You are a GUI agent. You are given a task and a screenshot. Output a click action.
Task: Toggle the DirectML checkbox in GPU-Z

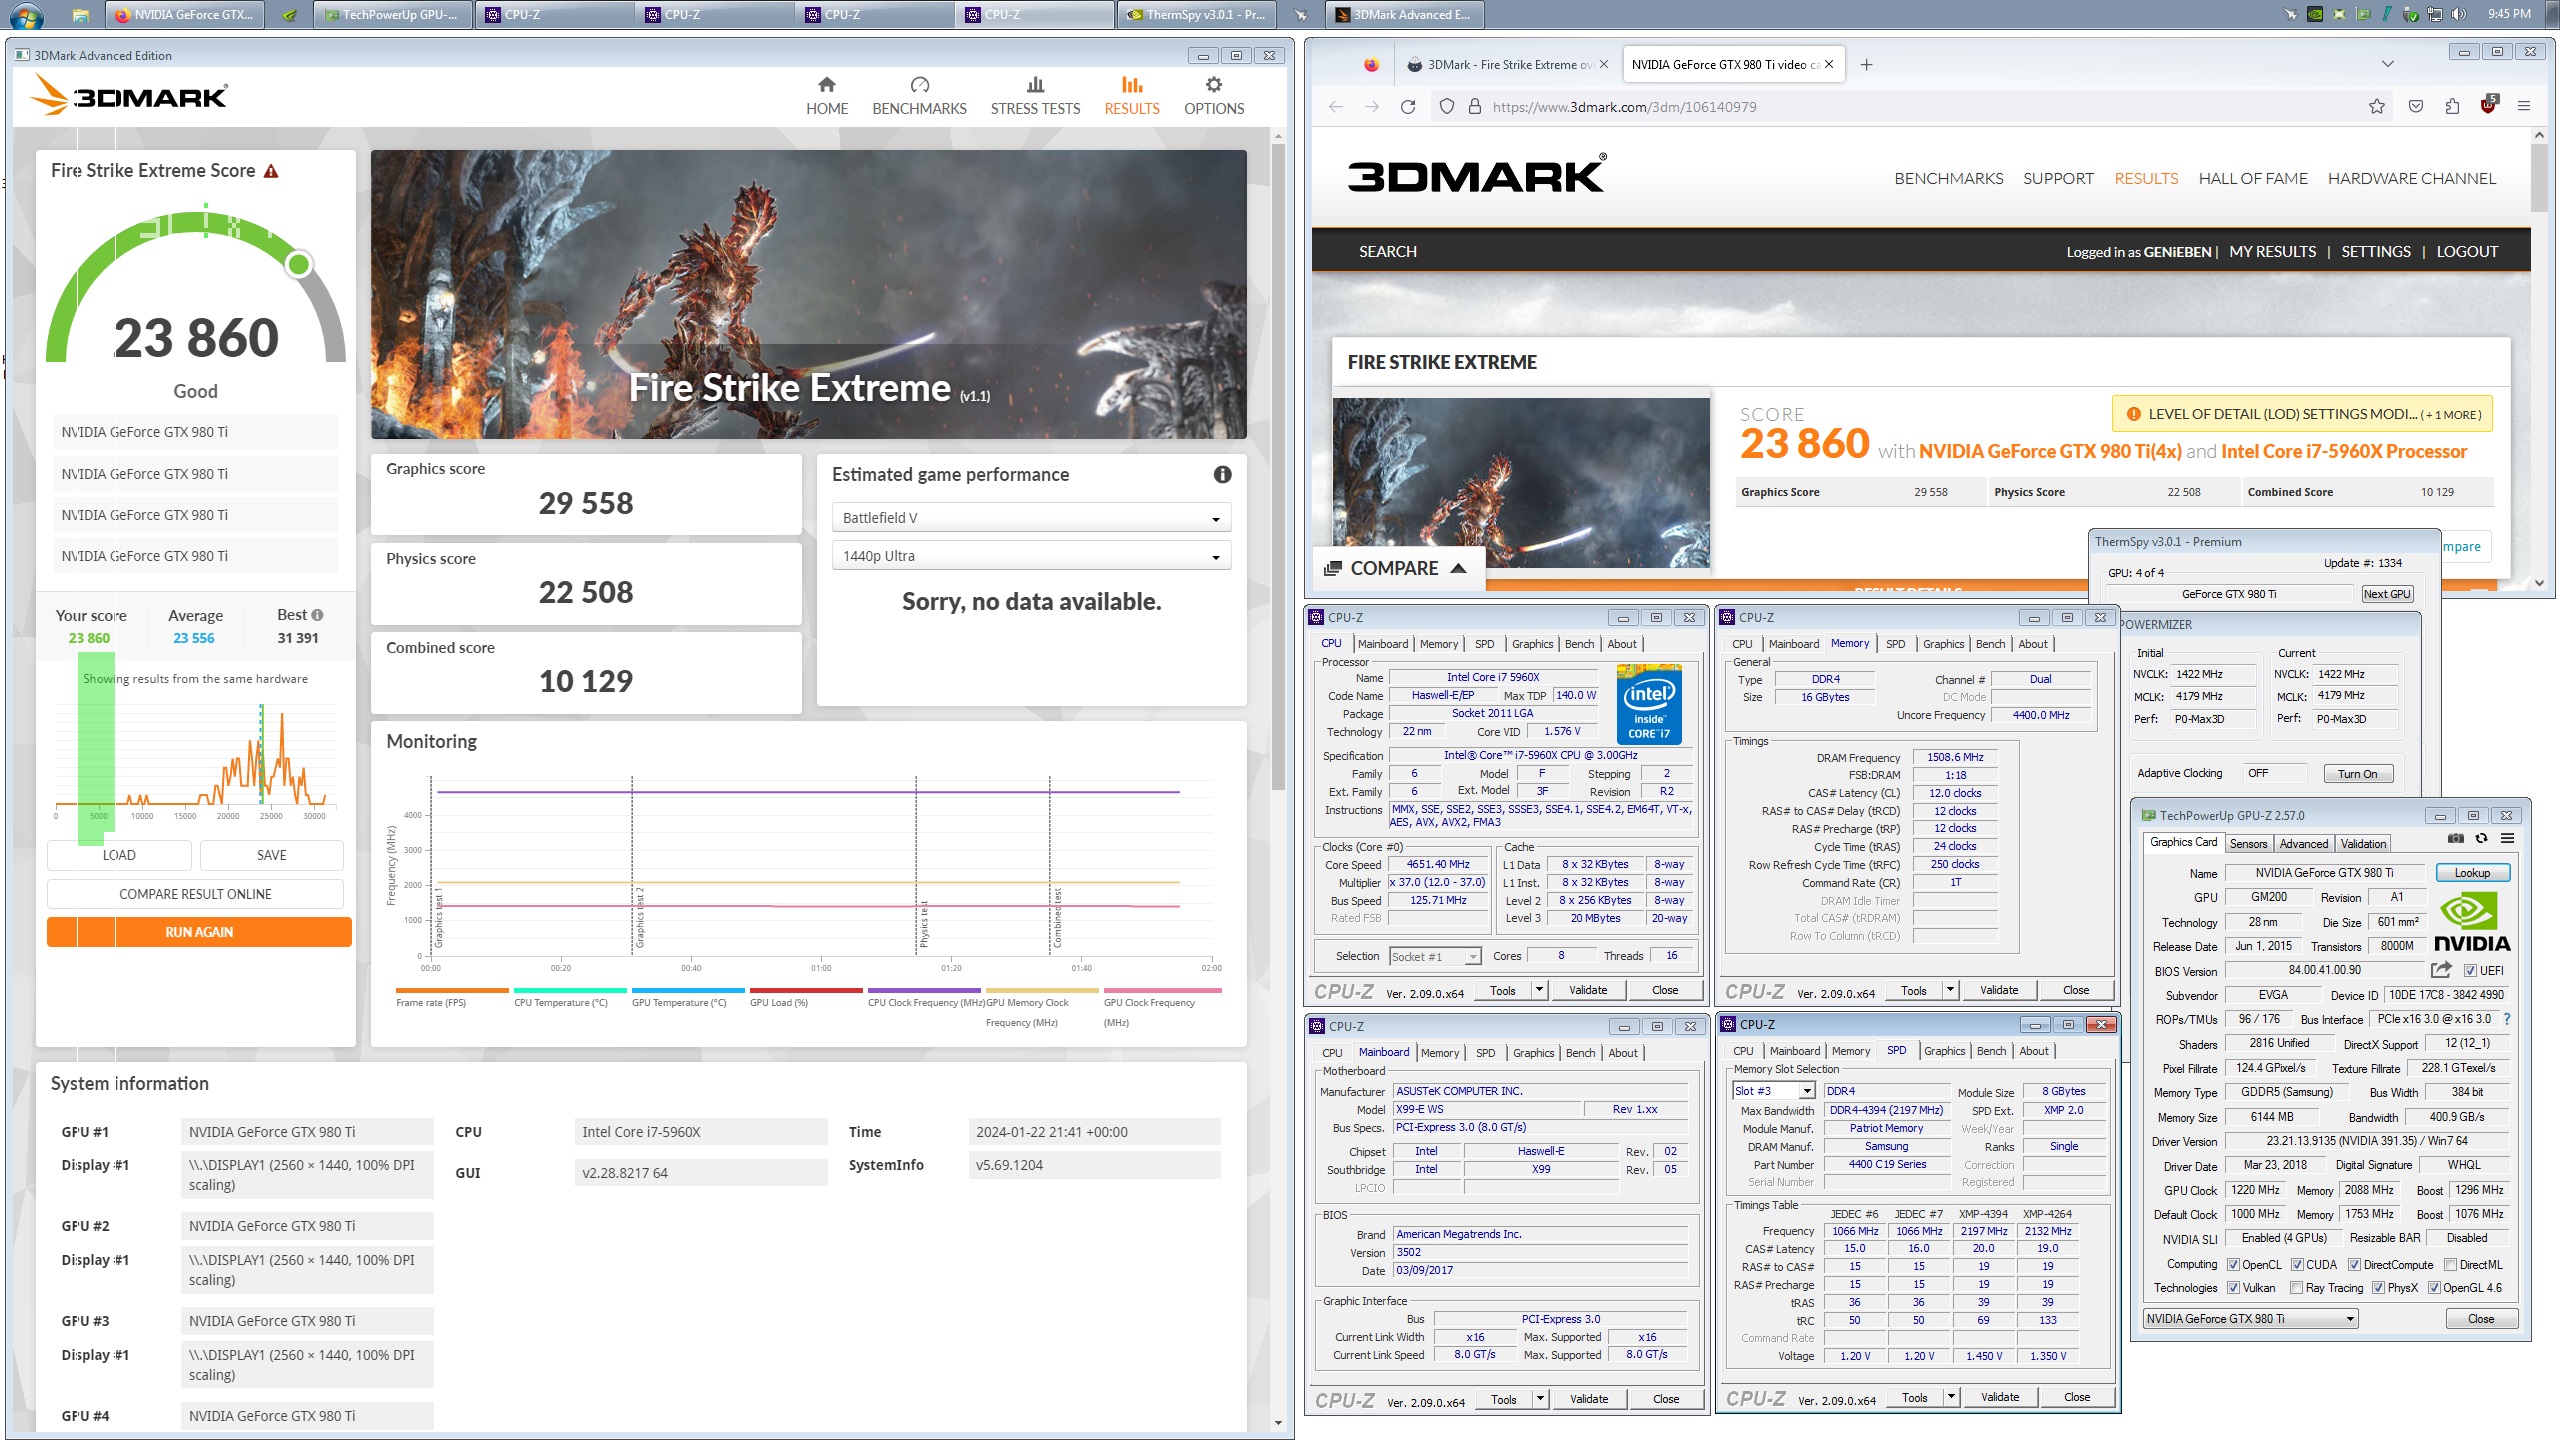tap(2451, 1265)
